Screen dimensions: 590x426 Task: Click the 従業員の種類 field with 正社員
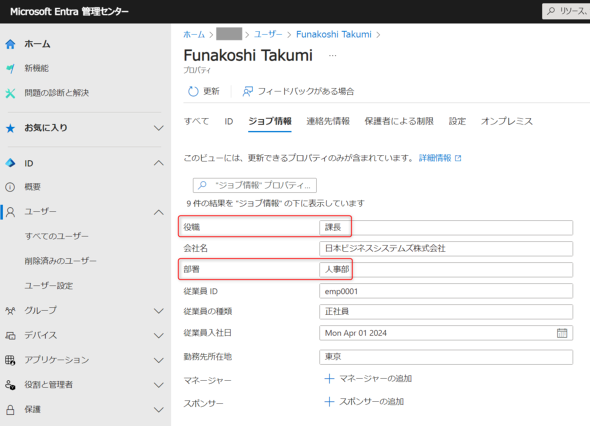coord(446,312)
